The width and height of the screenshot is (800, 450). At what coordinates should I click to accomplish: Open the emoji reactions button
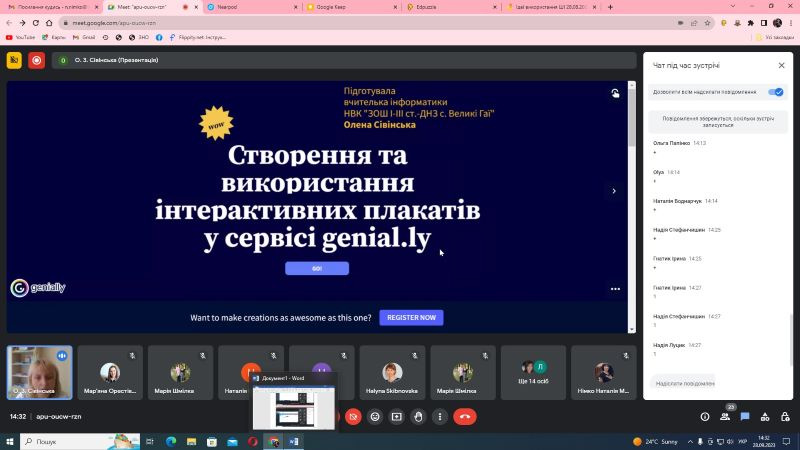[x=375, y=417]
